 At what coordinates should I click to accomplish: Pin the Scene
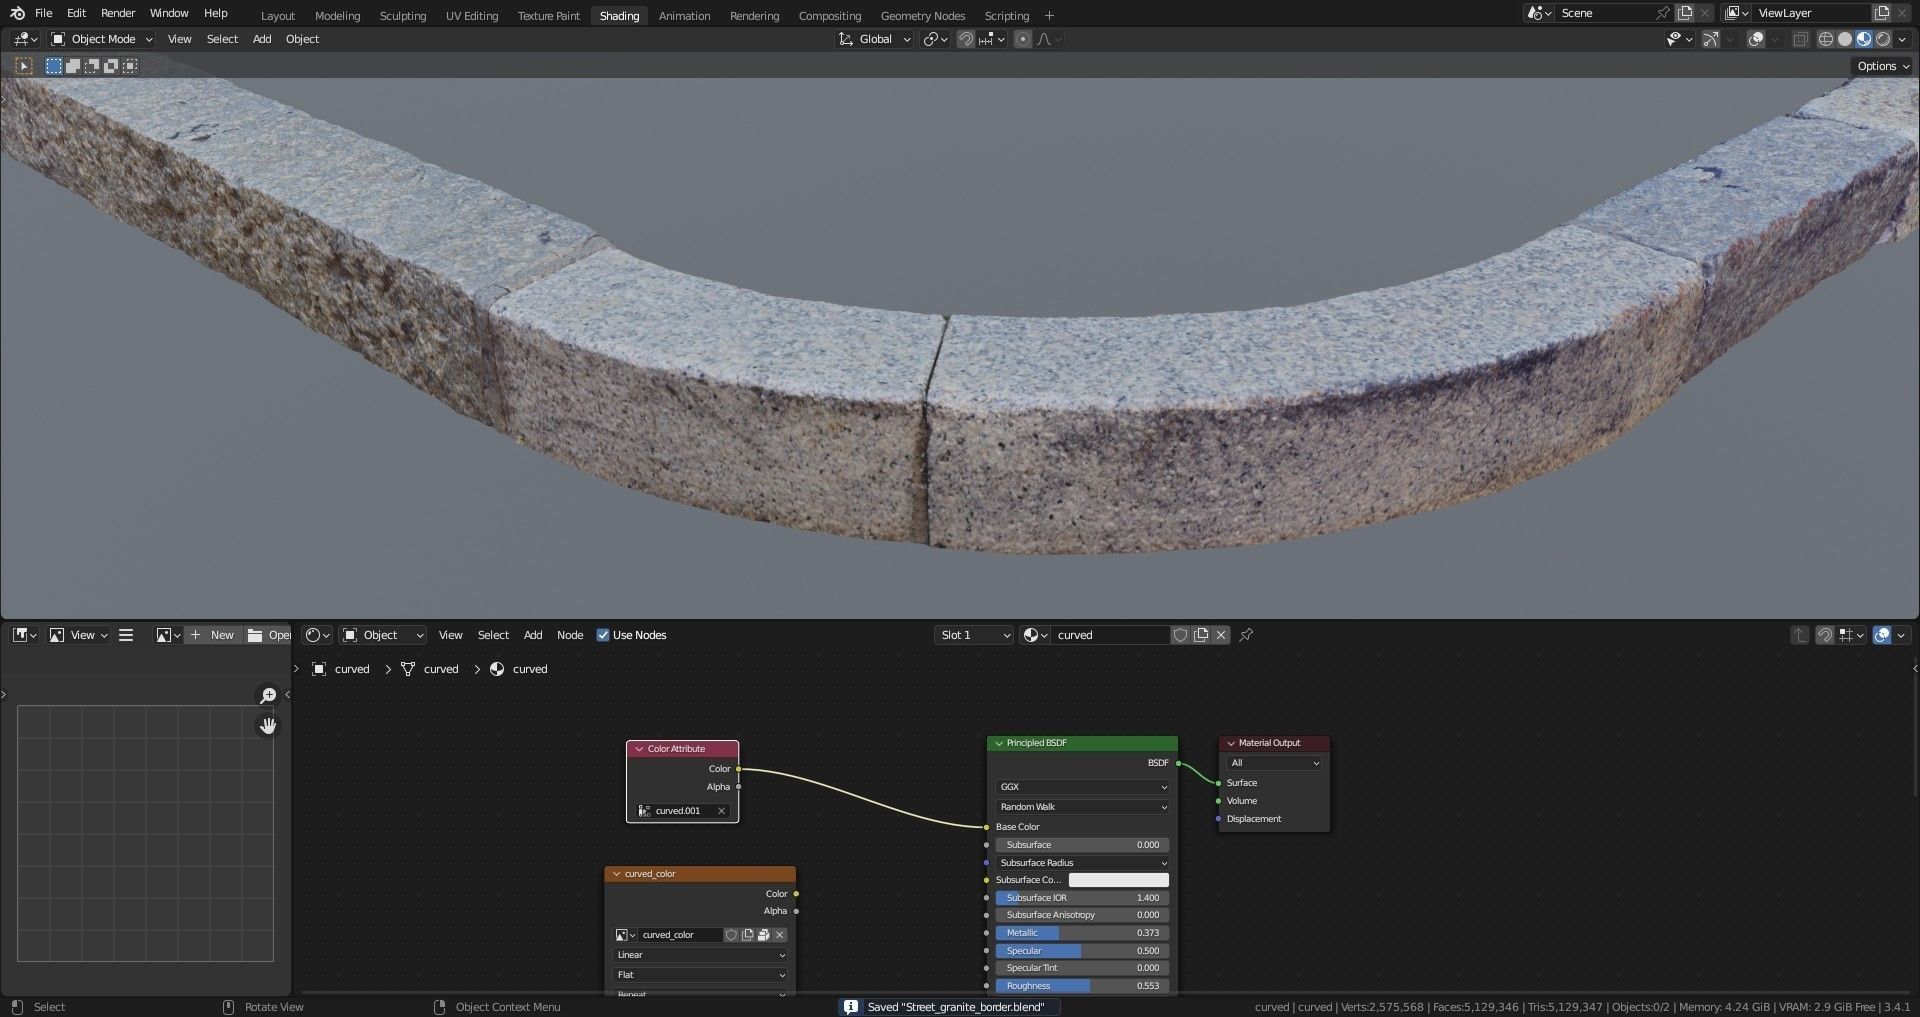pos(1662,13)
